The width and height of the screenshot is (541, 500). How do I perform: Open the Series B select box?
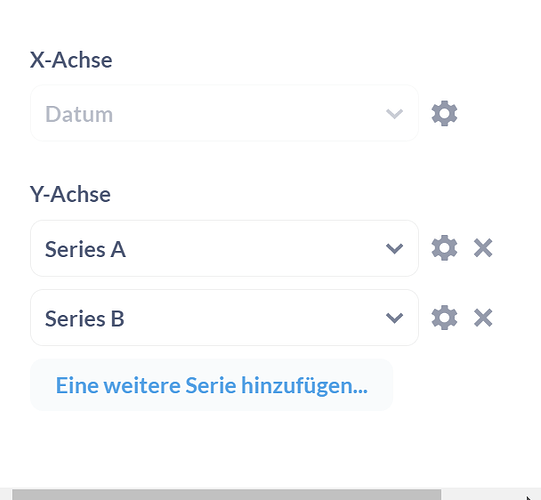point(225,317)
